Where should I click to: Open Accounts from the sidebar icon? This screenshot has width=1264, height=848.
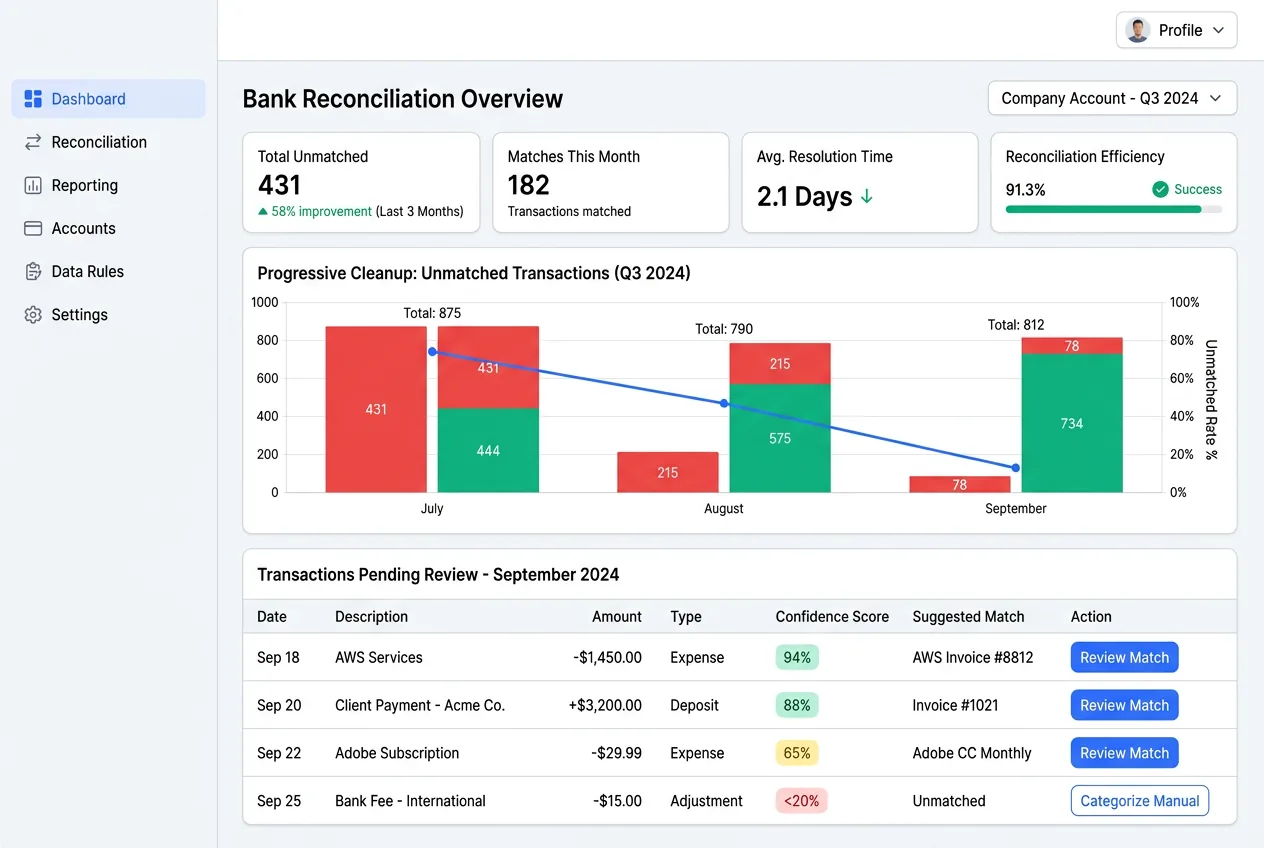click(x=32, y=228)
